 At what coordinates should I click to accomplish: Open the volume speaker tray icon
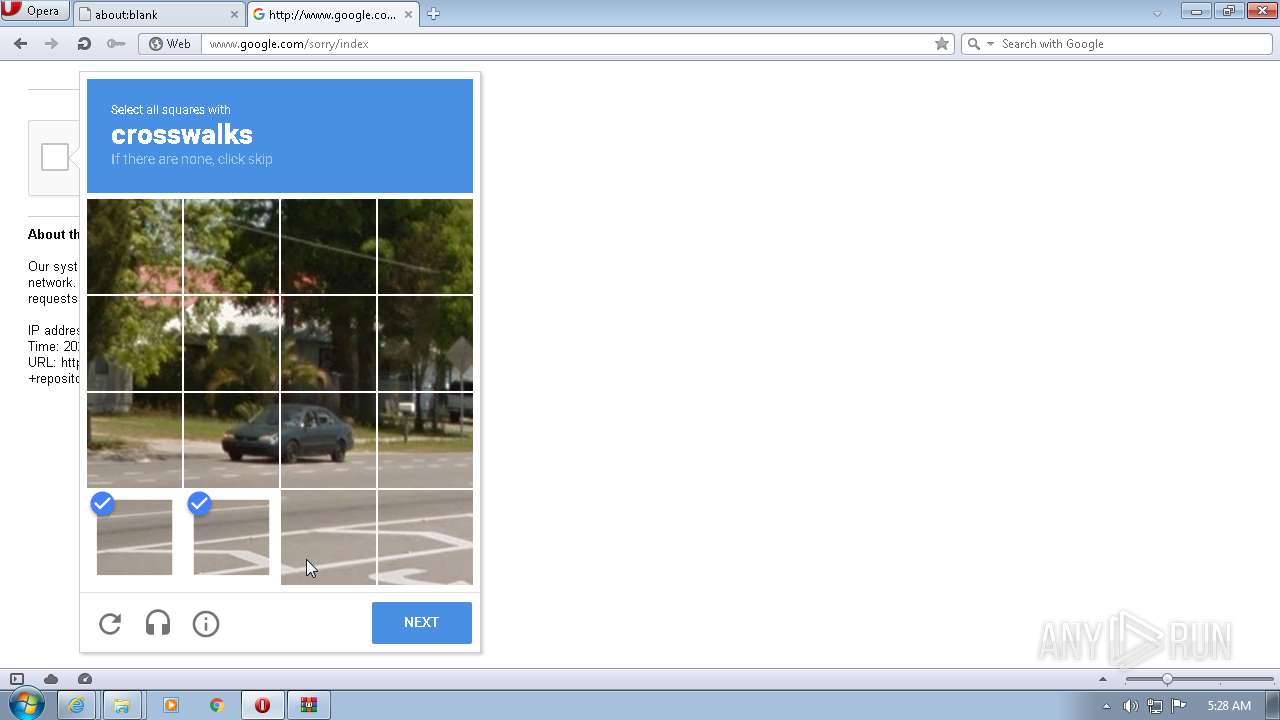pos(1130,706)
